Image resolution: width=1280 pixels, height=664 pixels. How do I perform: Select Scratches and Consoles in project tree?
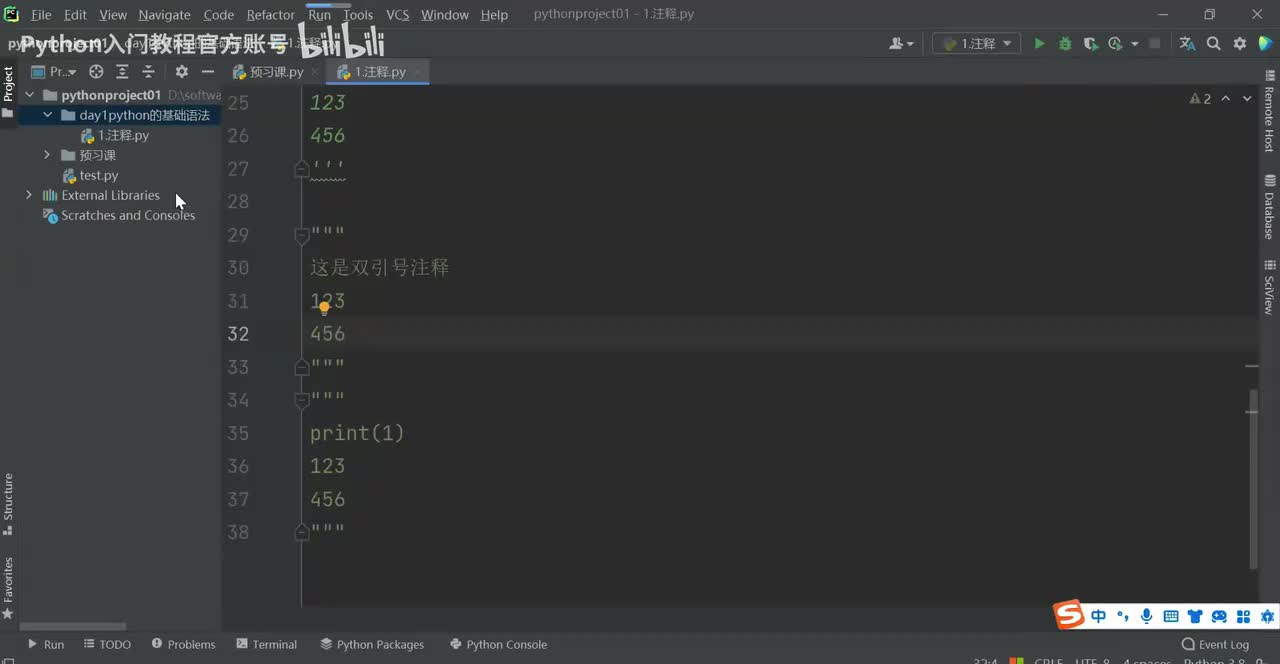pos(128,216)
